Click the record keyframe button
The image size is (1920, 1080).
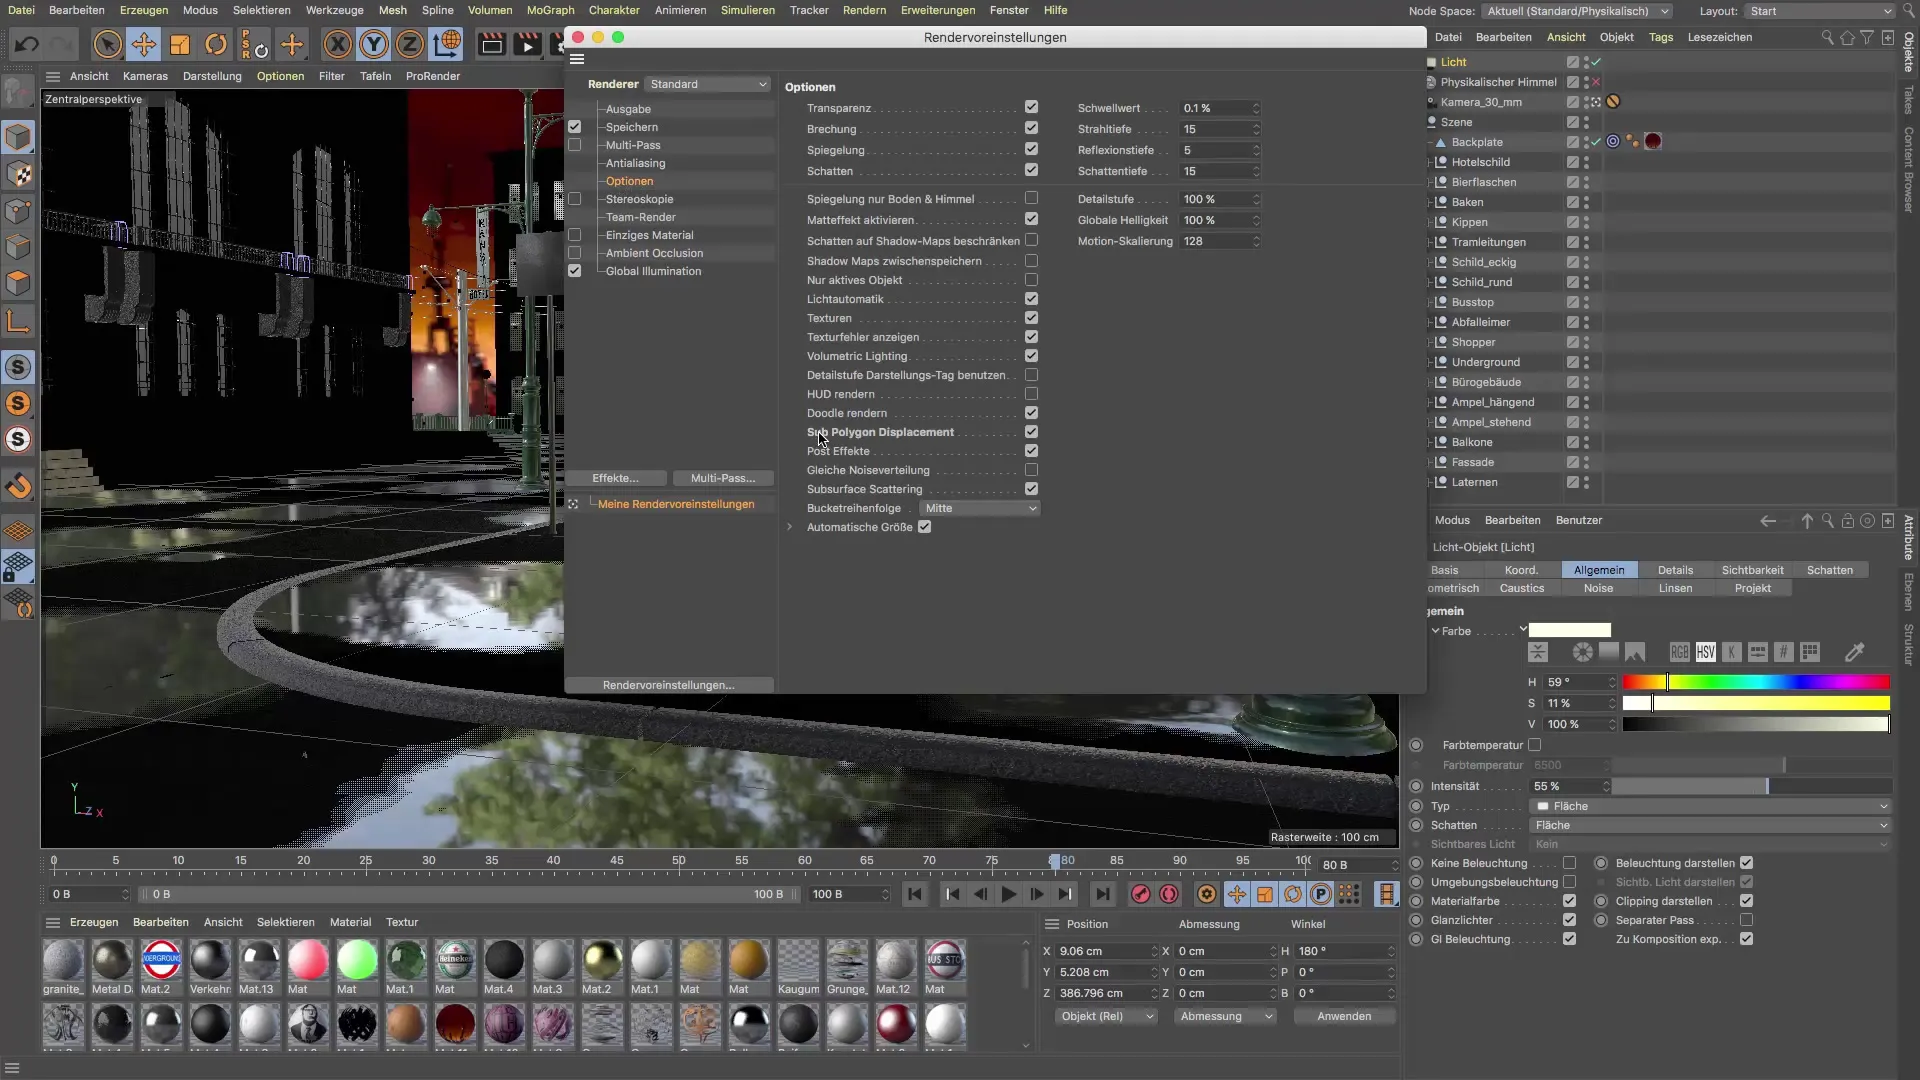tap(1140, 894)
